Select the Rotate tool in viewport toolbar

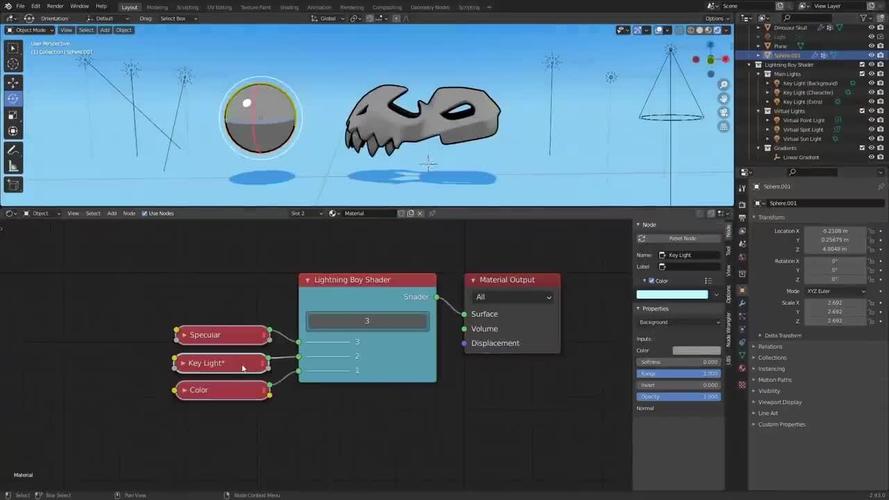(x=13, y=99)
